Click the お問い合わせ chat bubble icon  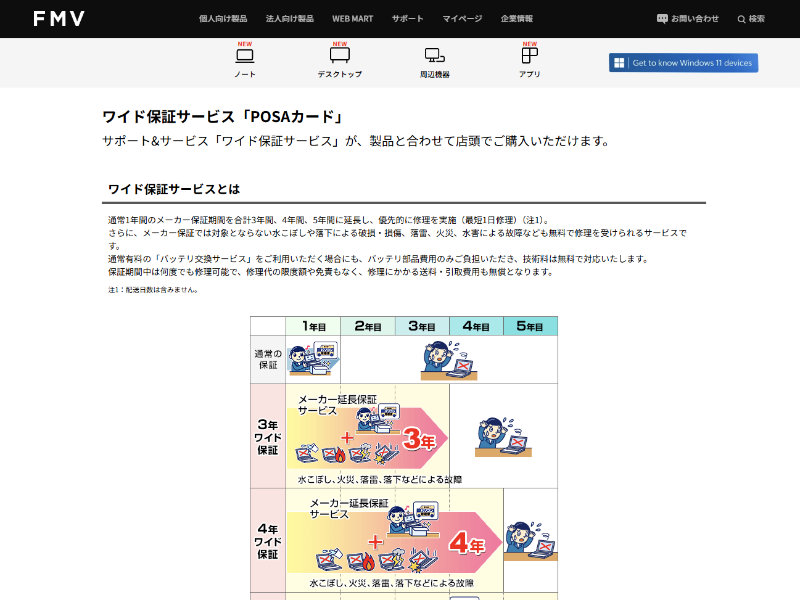(x=662, y=18)
